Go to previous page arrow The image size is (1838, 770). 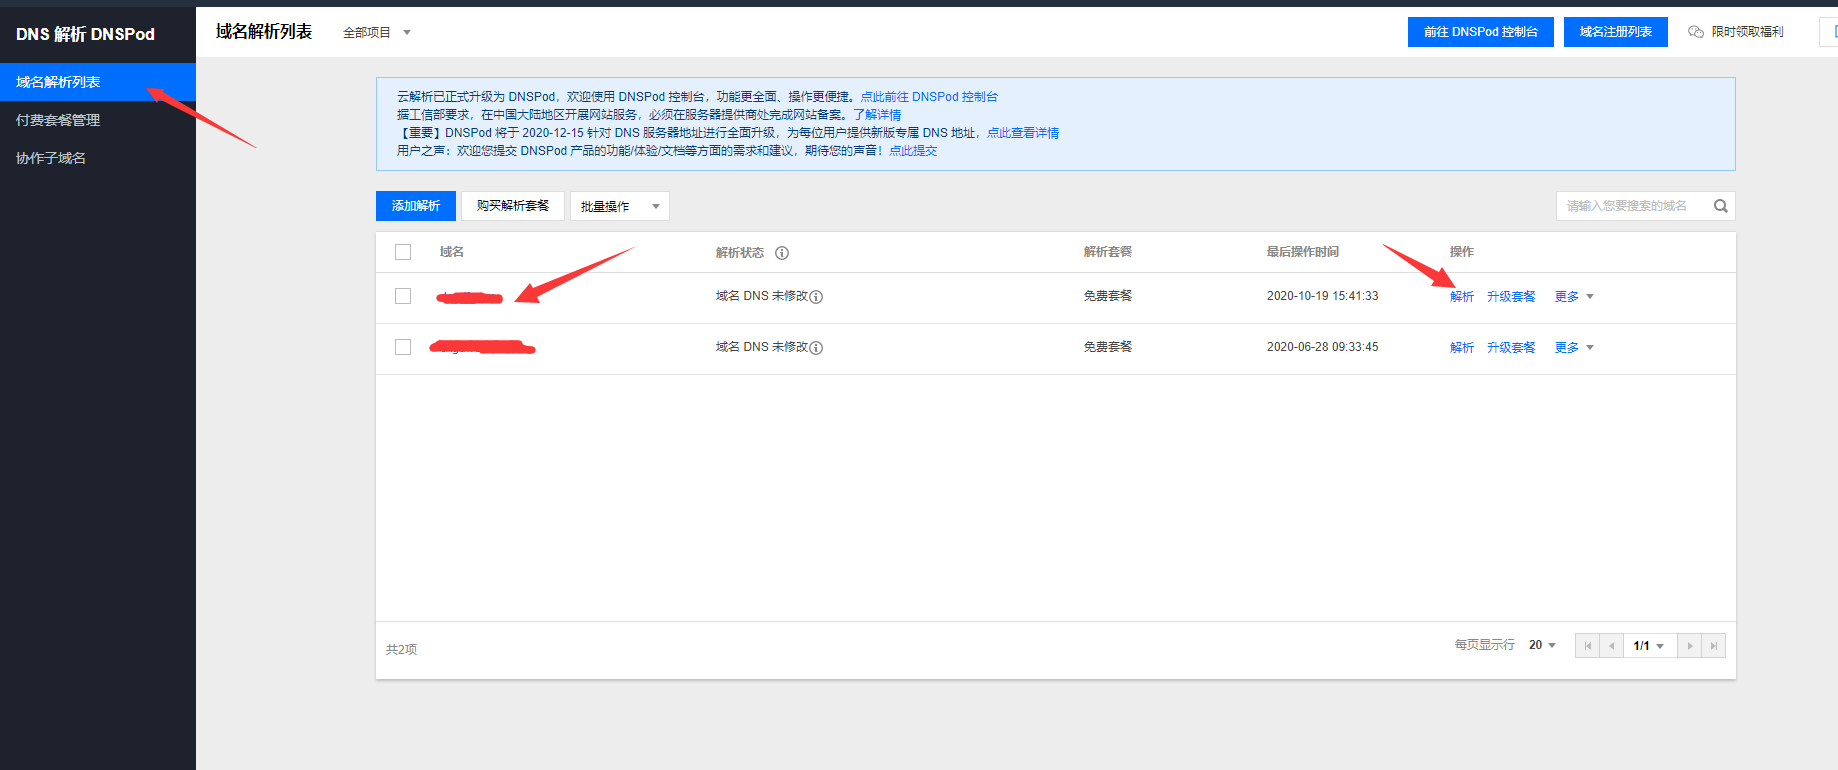click(1611, 646)
